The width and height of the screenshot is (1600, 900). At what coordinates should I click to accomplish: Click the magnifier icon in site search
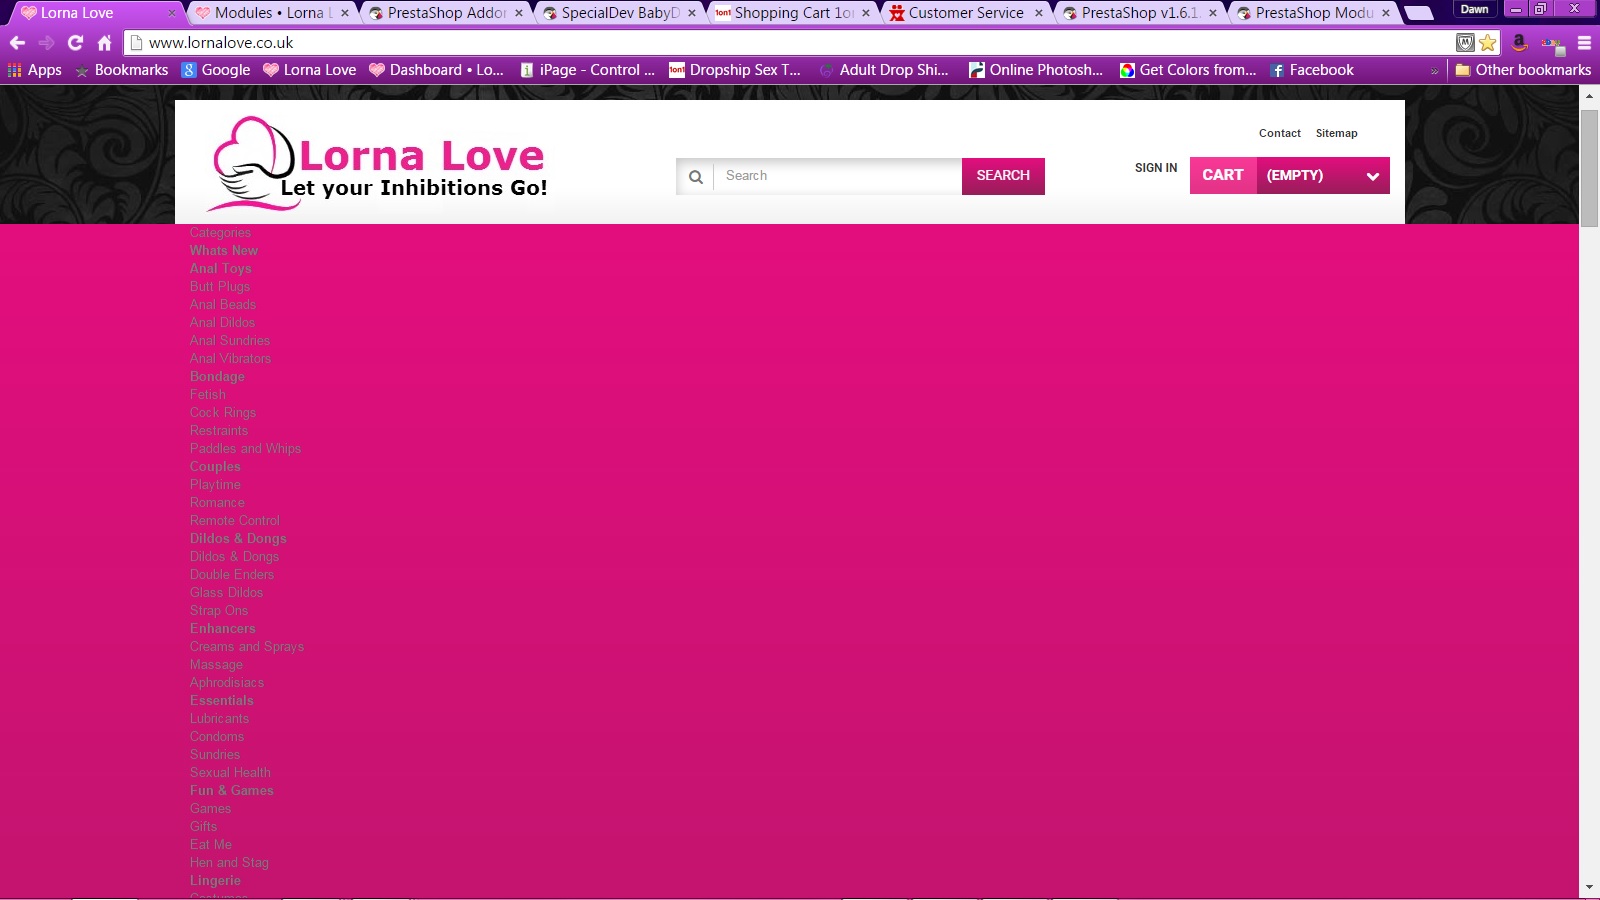pos(696,177)
